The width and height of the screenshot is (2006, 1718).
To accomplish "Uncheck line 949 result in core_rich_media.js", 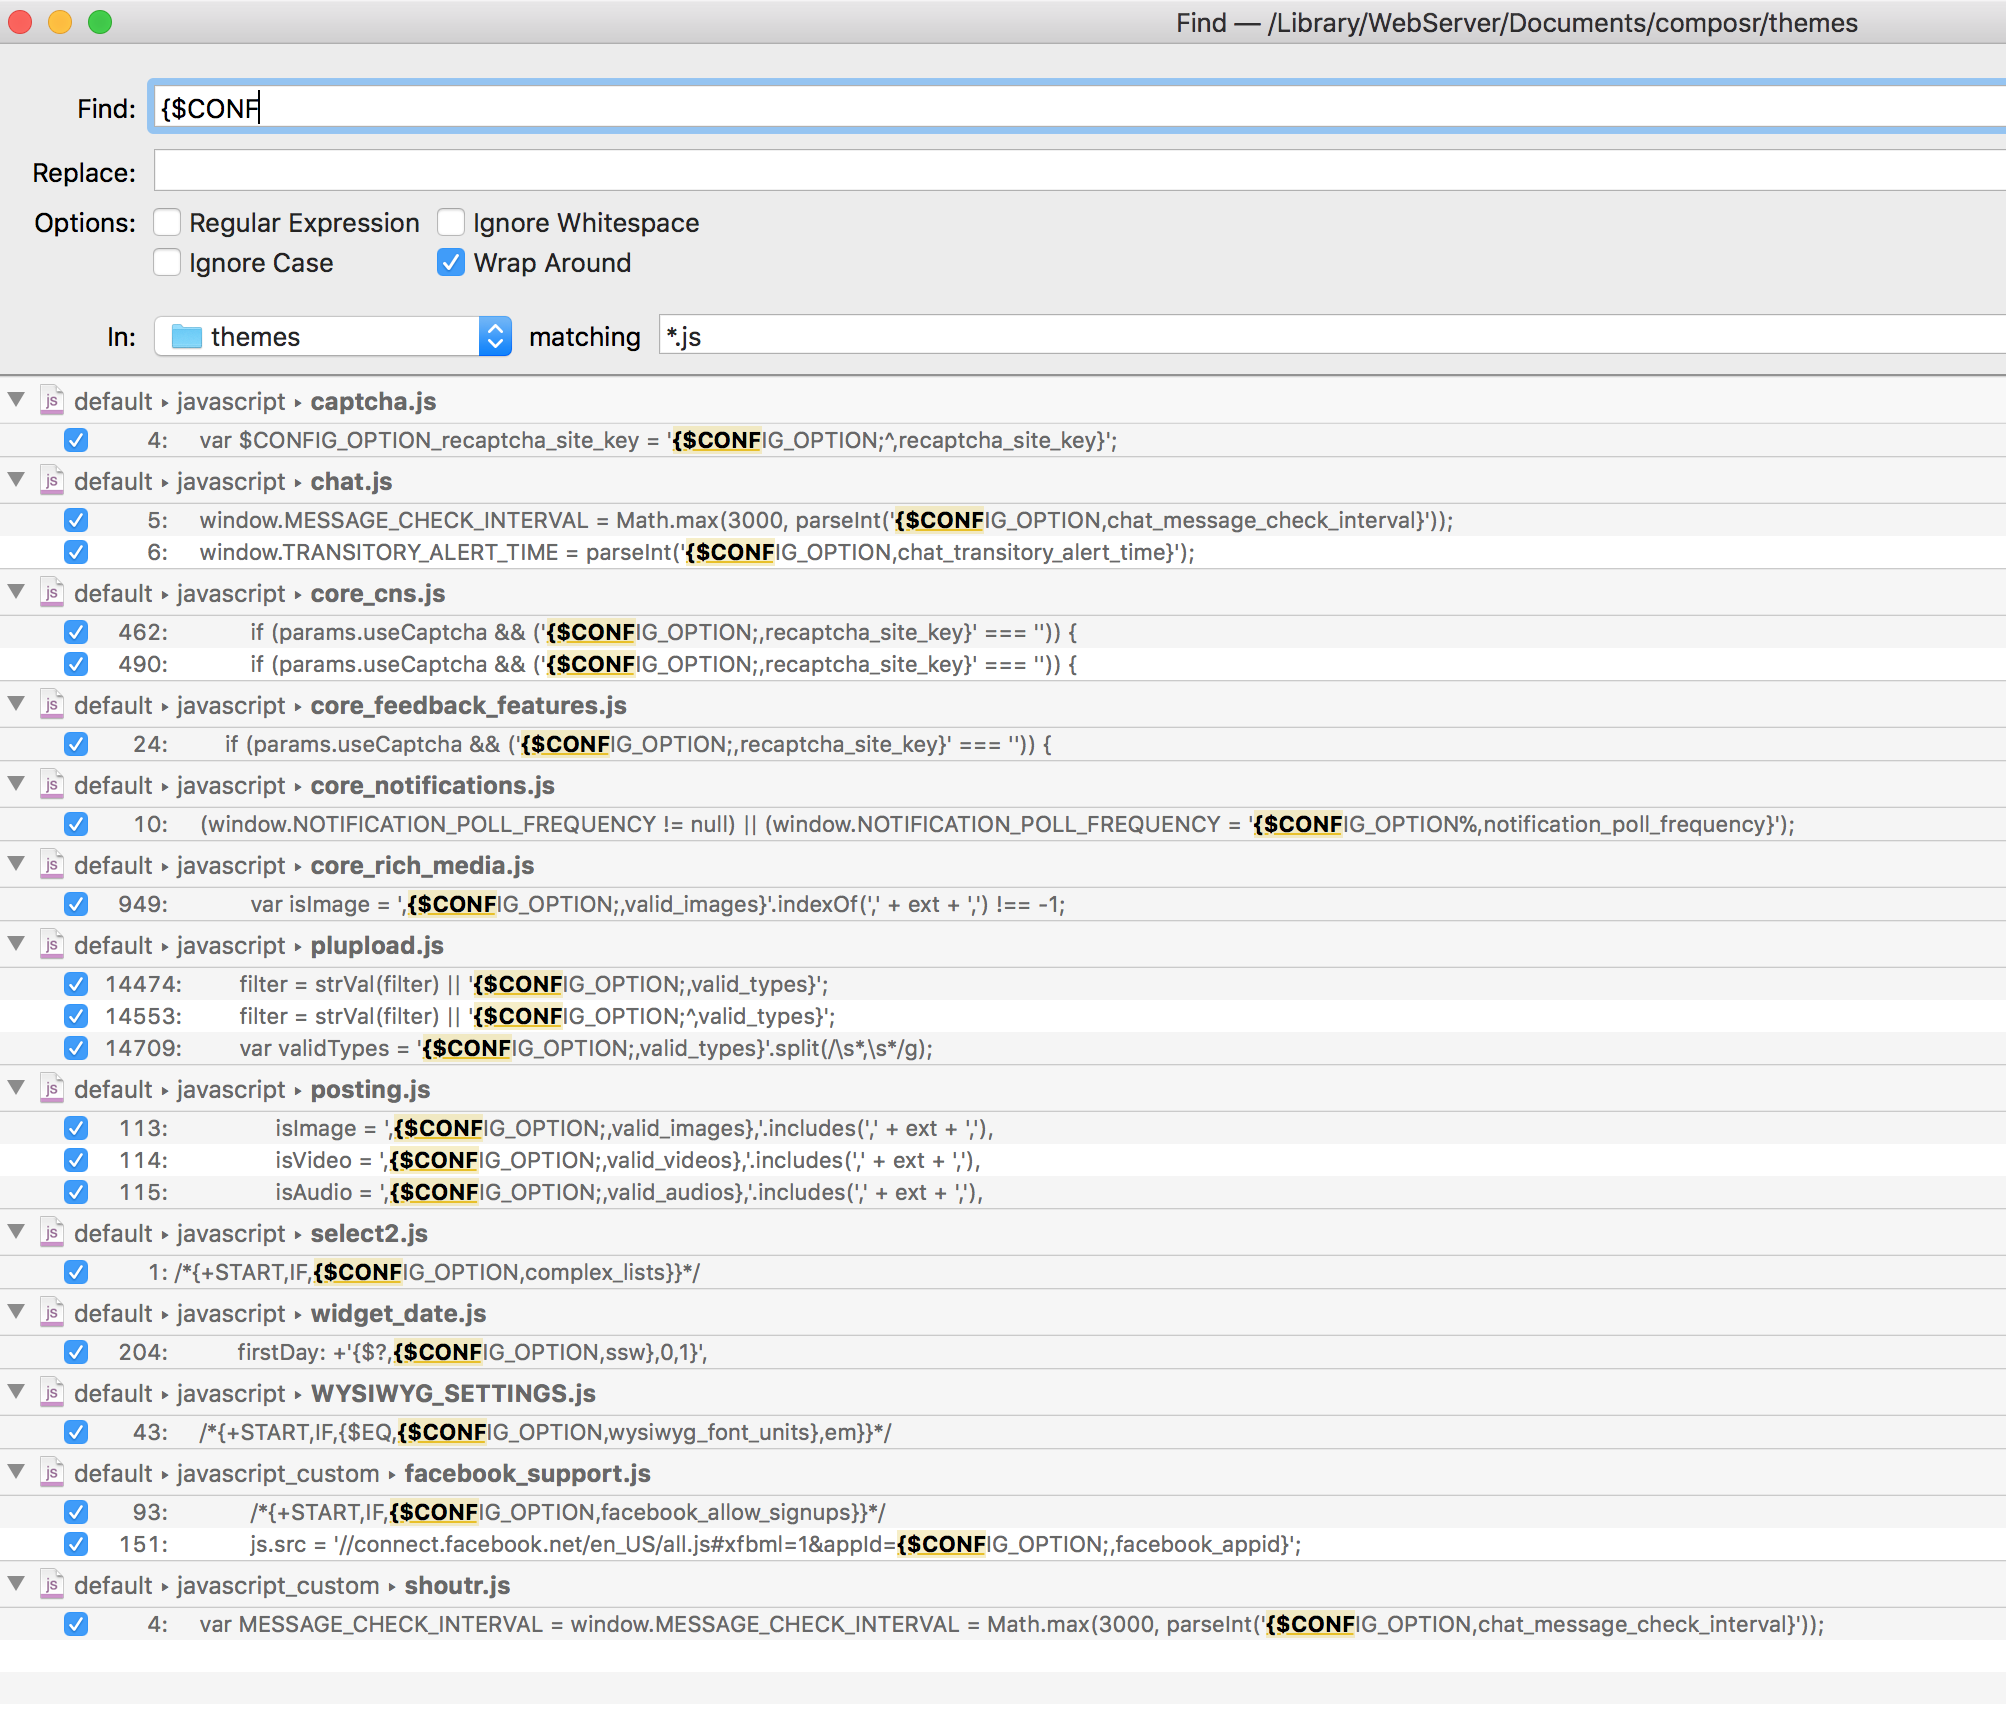I will click(x=76, y=904).
